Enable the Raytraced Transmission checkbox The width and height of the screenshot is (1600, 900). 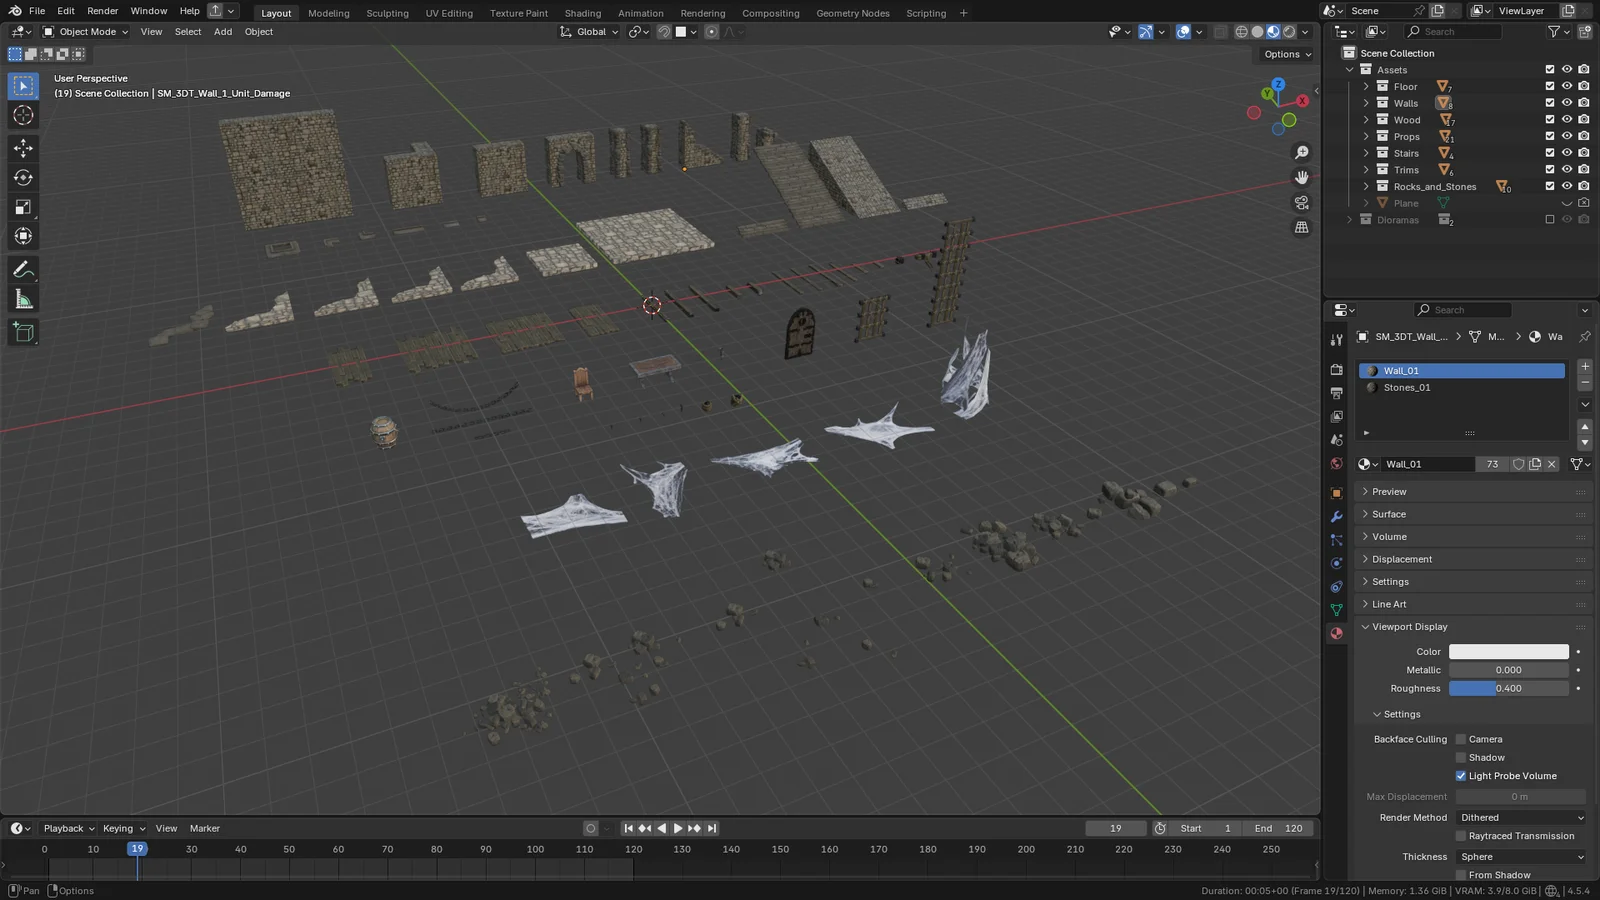pos(1461,836)
